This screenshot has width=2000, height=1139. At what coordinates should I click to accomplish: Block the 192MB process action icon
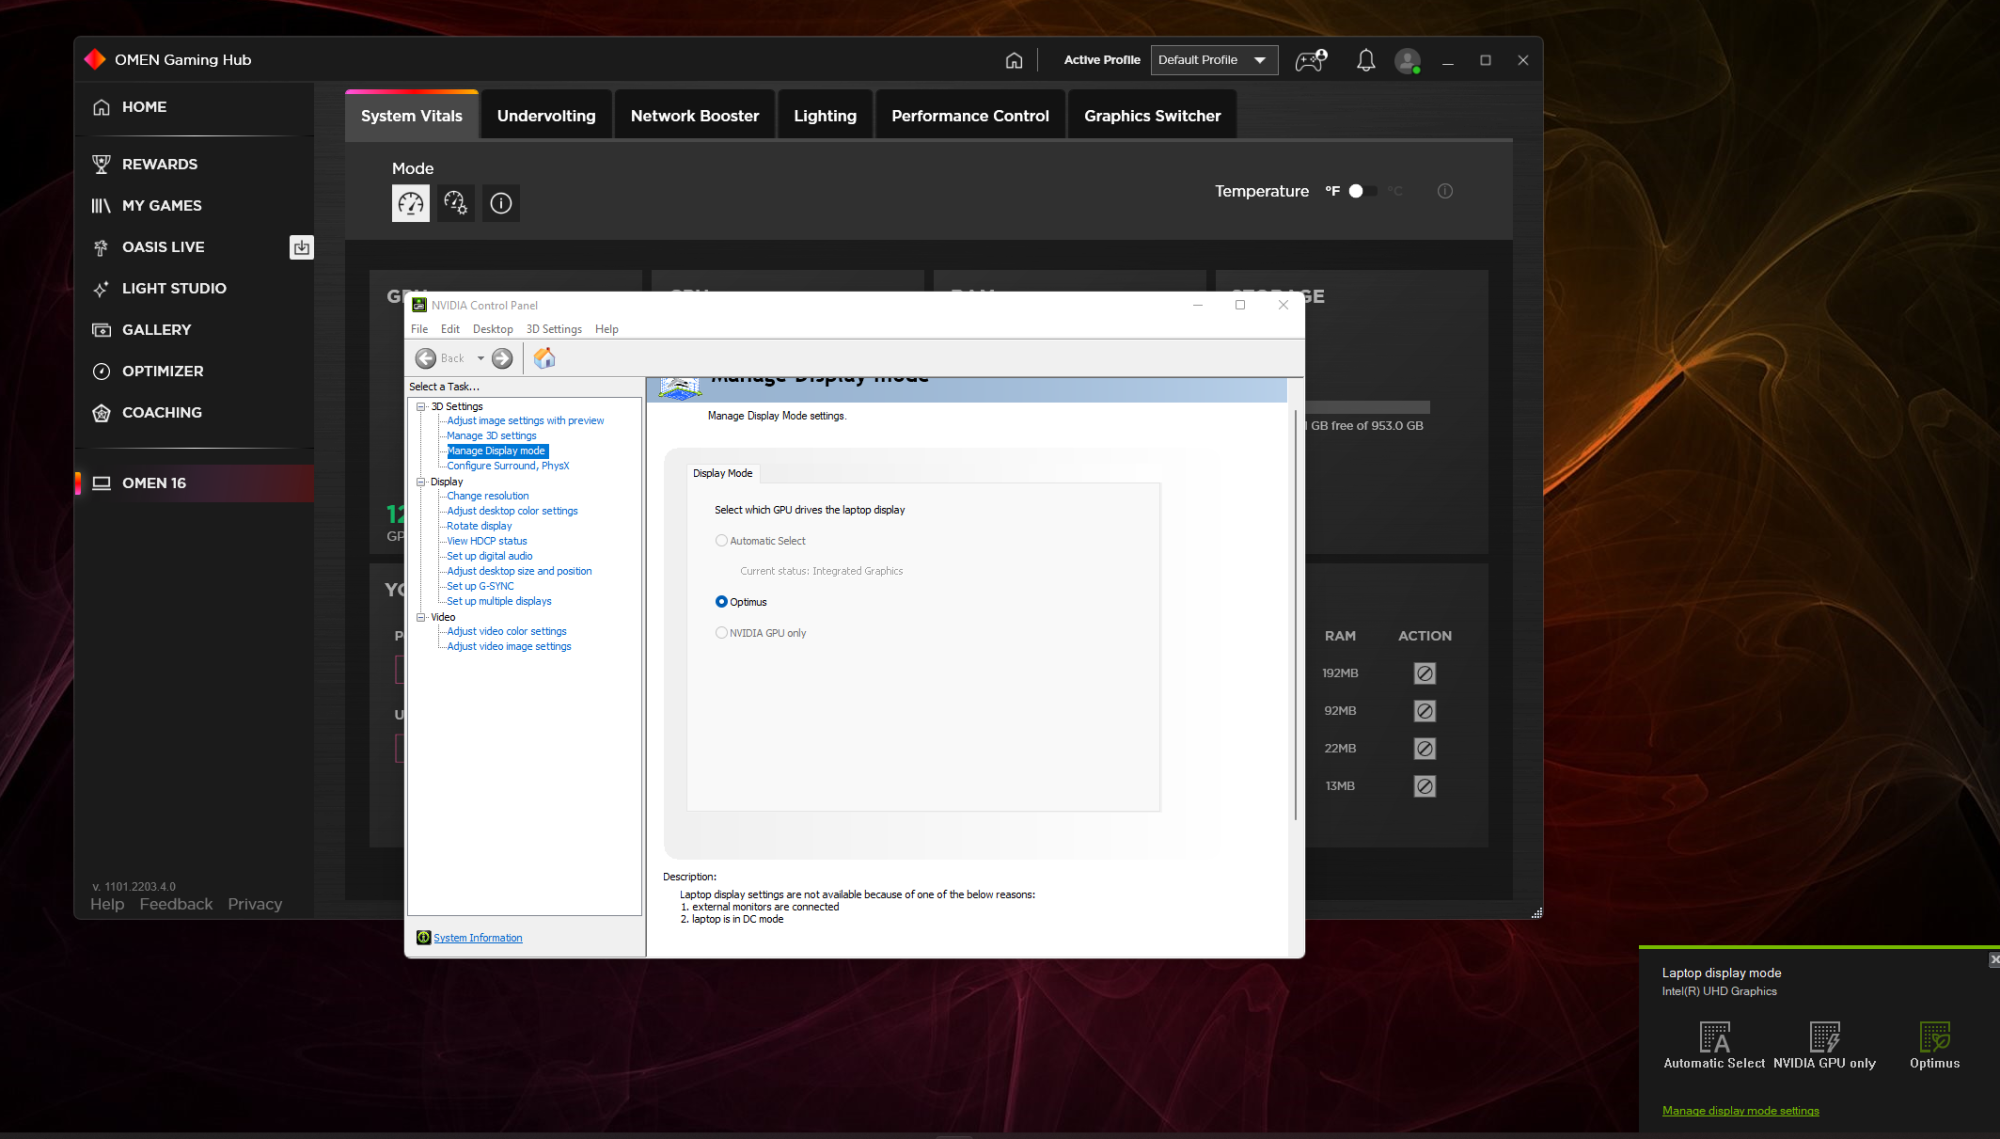[x=1424, y=673]
